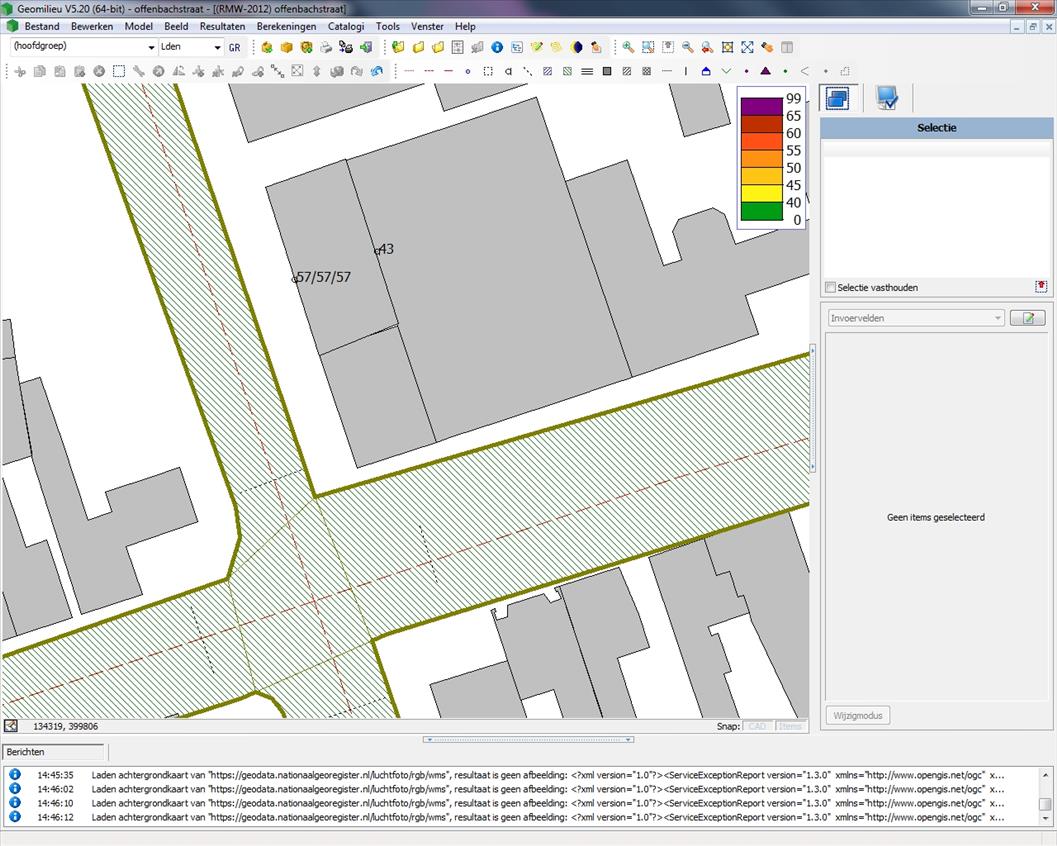Screen dimensions: 1057x846
Task: Click the three horizontal lines item tool
Action: (x=587, y=71)
